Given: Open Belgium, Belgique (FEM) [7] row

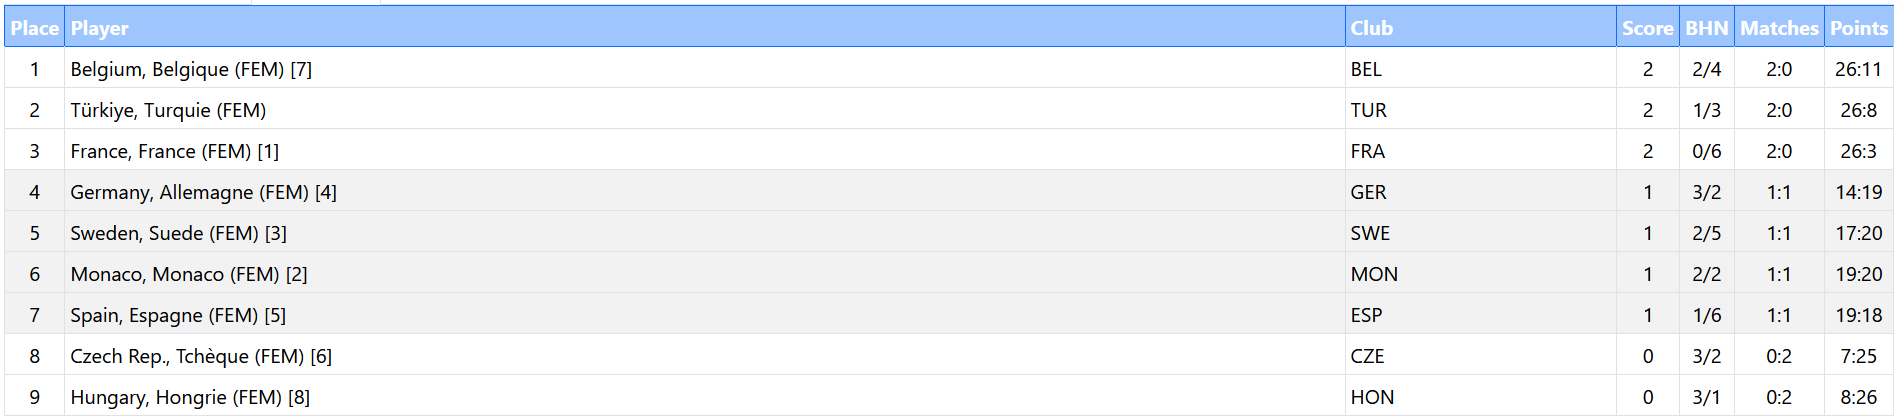Looking at the screenshot, I should coord(191,69).
